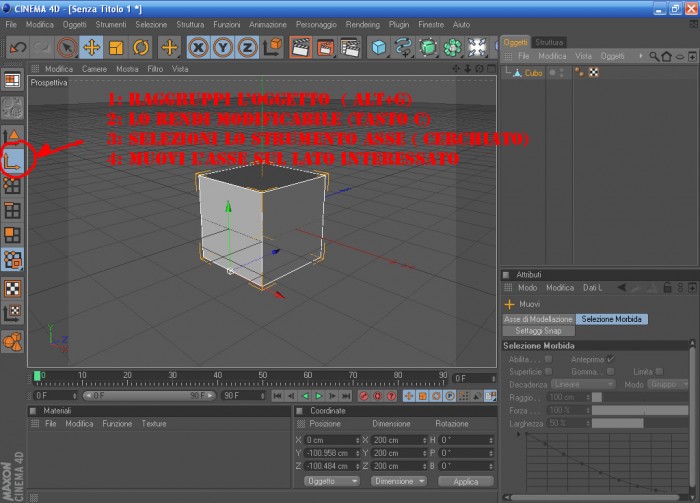Select the Edges mode icon
This screenshot has width=700, height=503.
coord(12,210)
